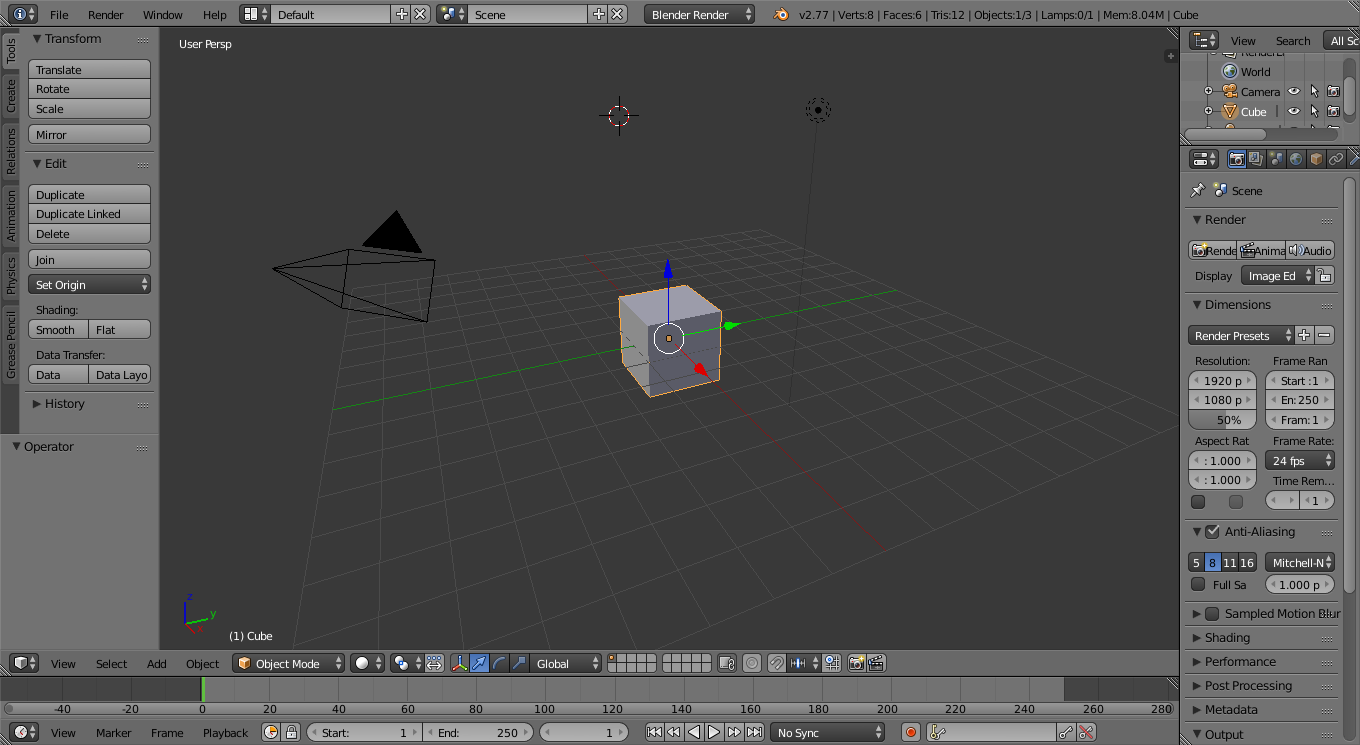Open the timeline editor type selector

point(25,732)
